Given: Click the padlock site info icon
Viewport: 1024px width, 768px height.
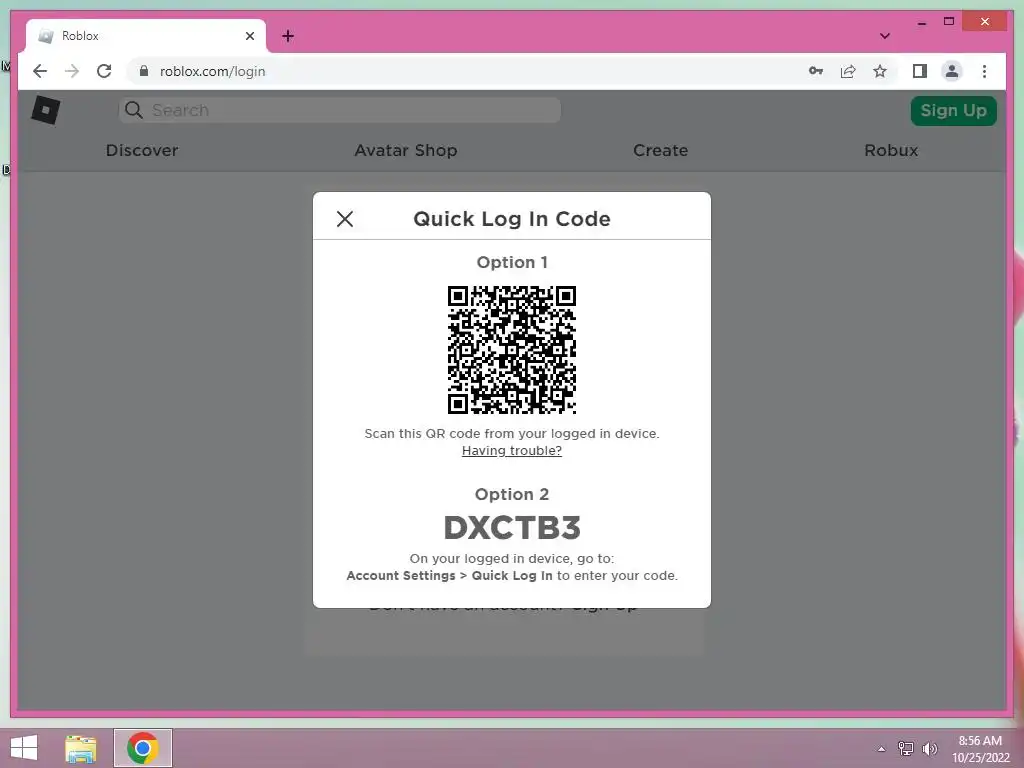Looking at the screenshot, I should click(x=144, y=71).
